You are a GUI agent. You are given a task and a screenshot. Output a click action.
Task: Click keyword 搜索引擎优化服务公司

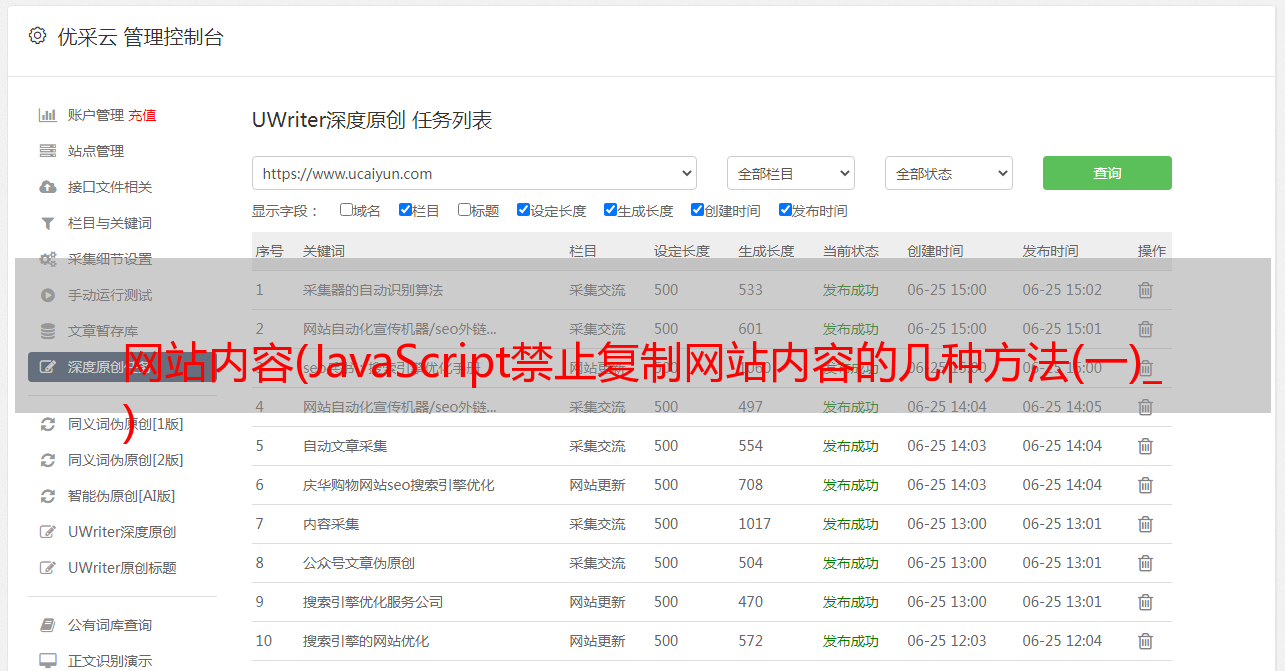(373, 602)
